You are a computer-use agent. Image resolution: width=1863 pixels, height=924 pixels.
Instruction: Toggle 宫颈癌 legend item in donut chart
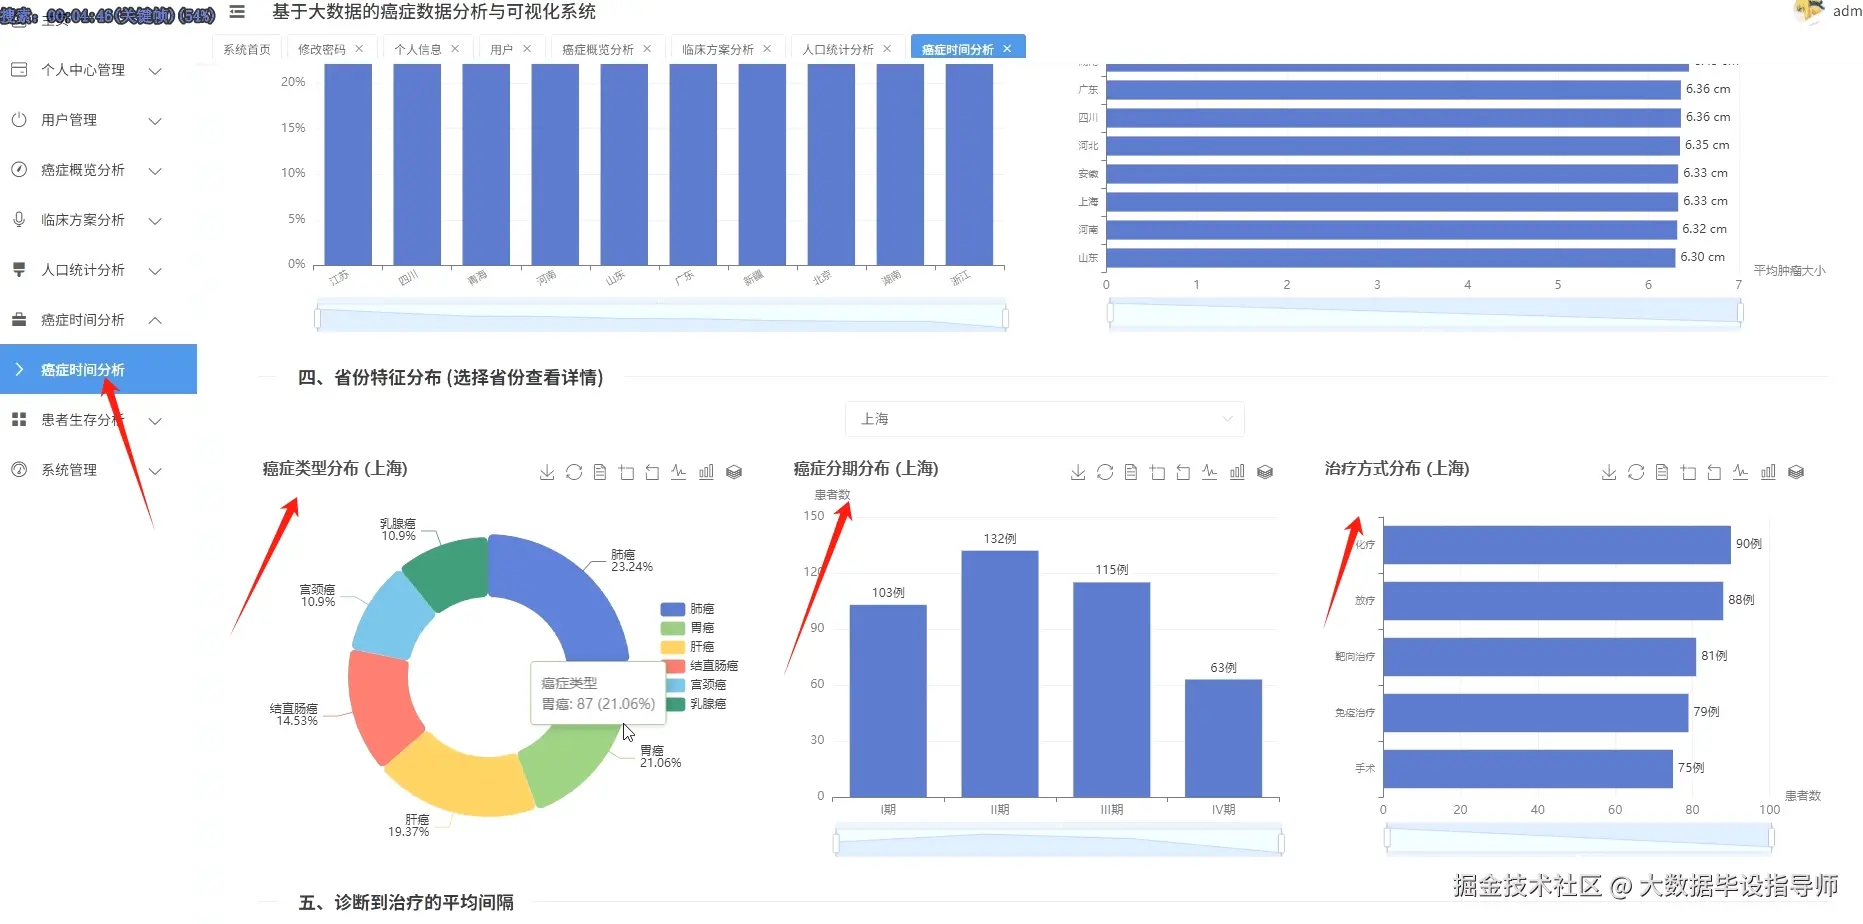click(x=694, y=685)
